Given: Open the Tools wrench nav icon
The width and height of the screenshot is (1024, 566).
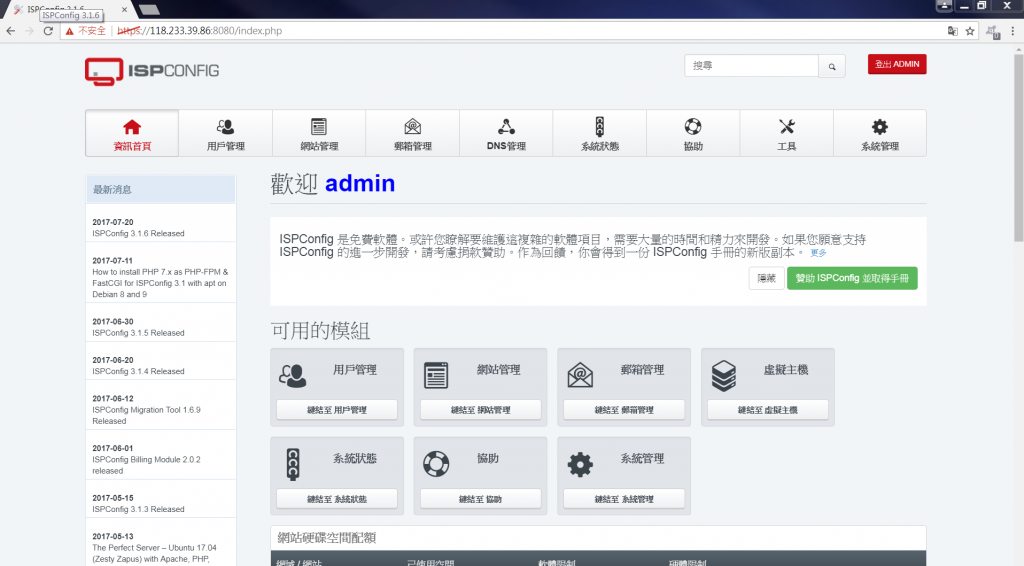Looking at the screenshot, I should point(786,127).
